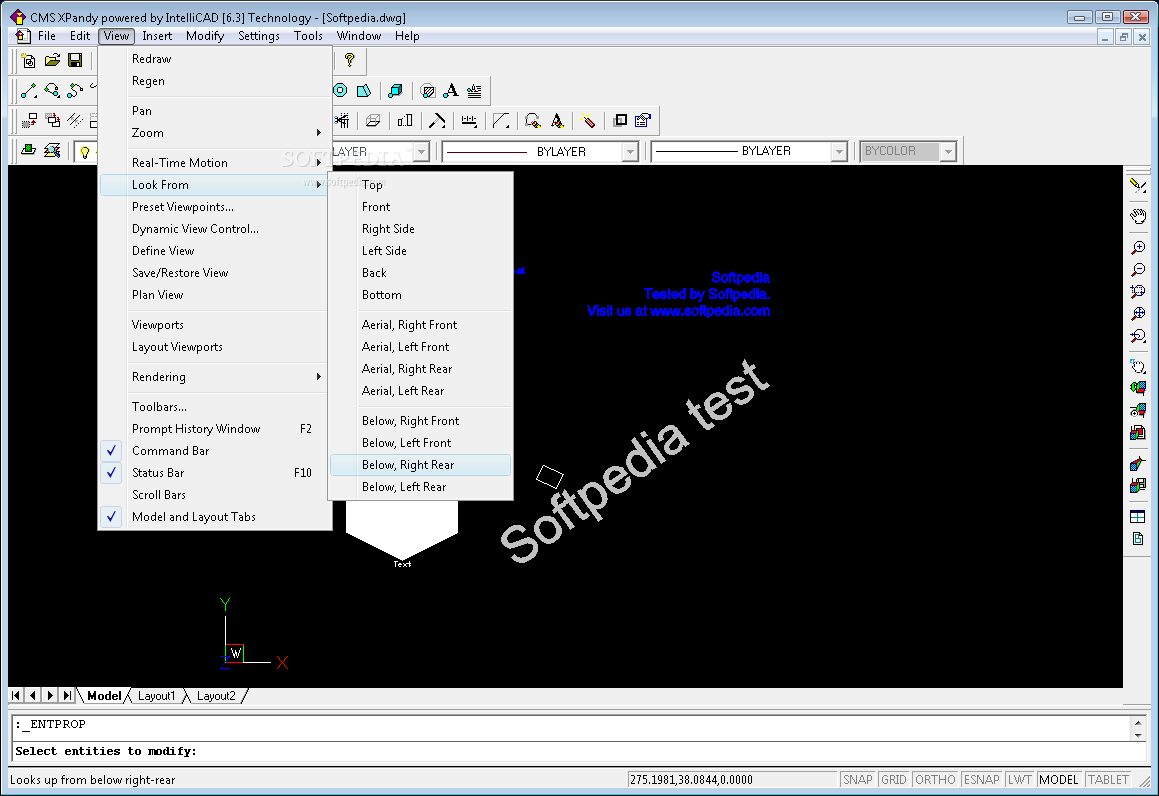Click the yellow question mark Help icon

[350, 61]
